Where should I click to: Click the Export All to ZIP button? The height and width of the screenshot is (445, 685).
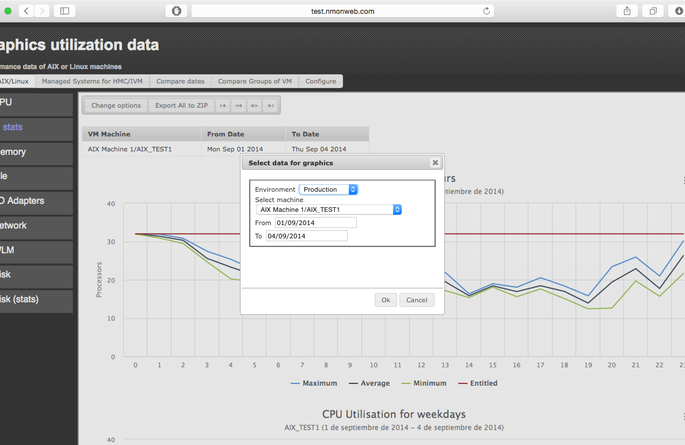[x=180, y=105]
